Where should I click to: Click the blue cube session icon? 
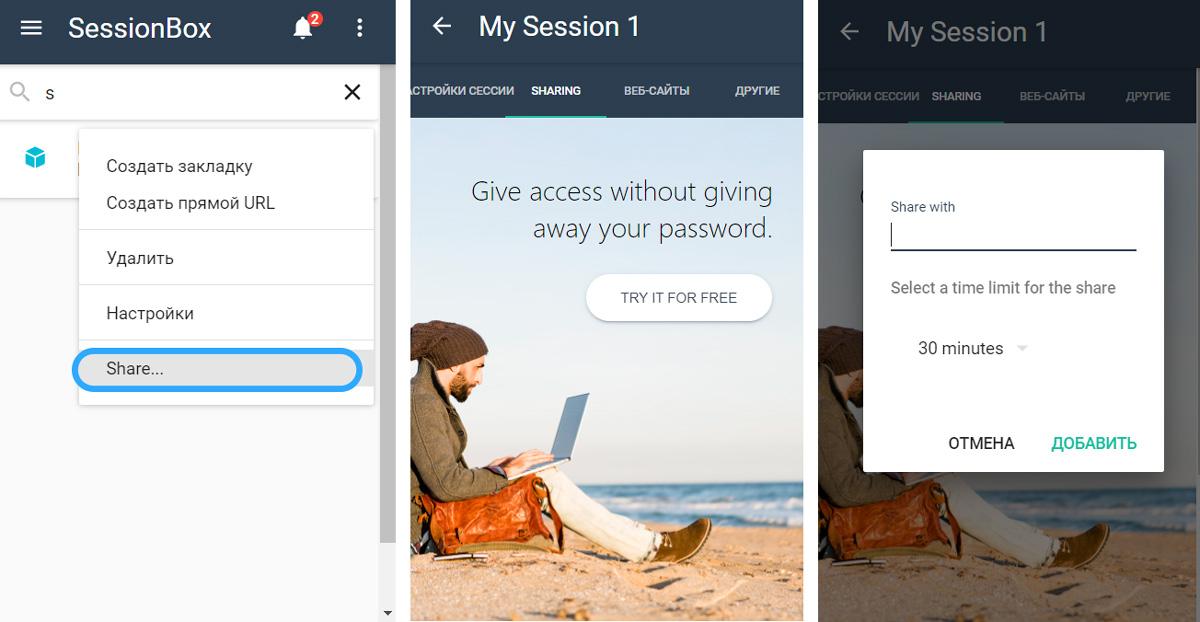[35, 157]
